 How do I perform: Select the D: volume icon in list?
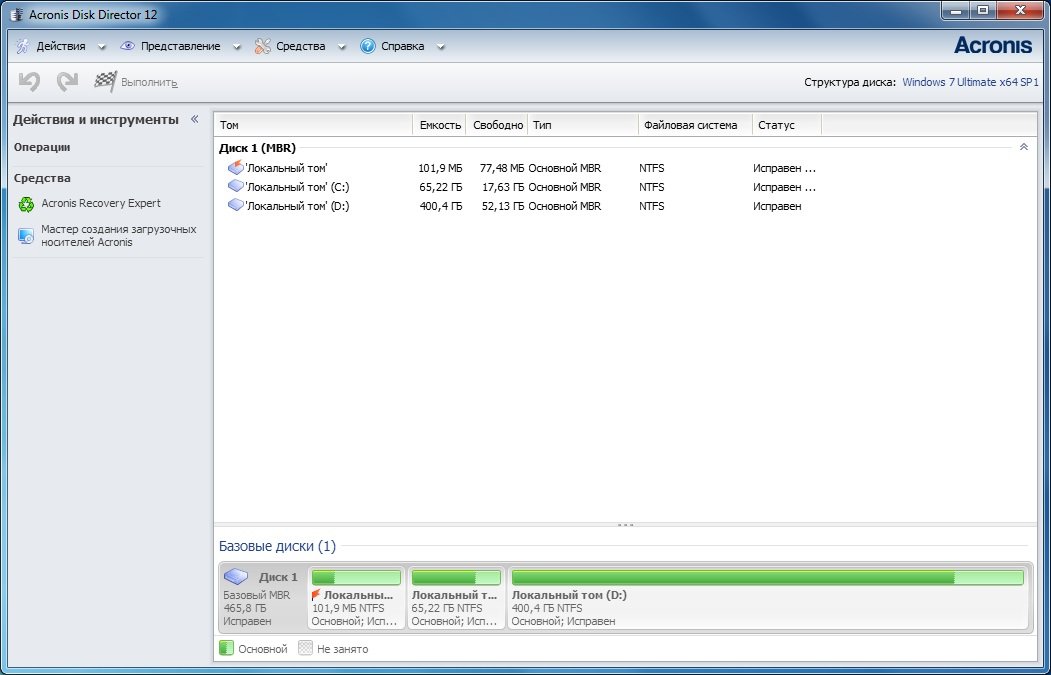(x=236, y=206)
